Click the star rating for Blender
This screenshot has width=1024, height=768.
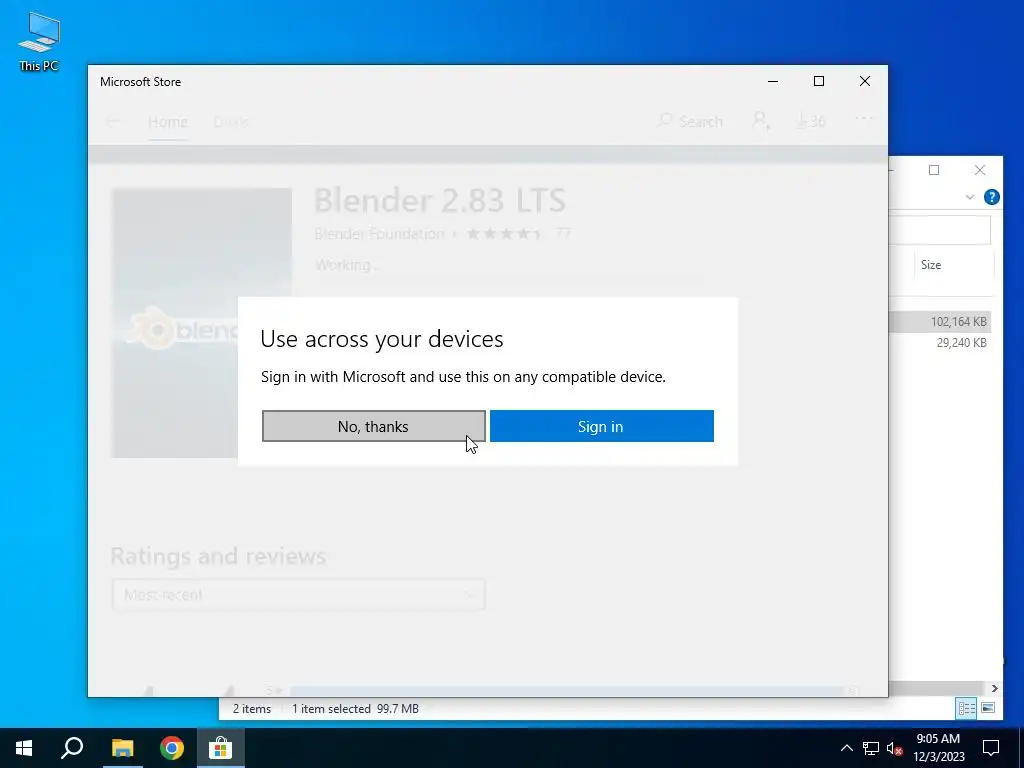tap(504, 234)
